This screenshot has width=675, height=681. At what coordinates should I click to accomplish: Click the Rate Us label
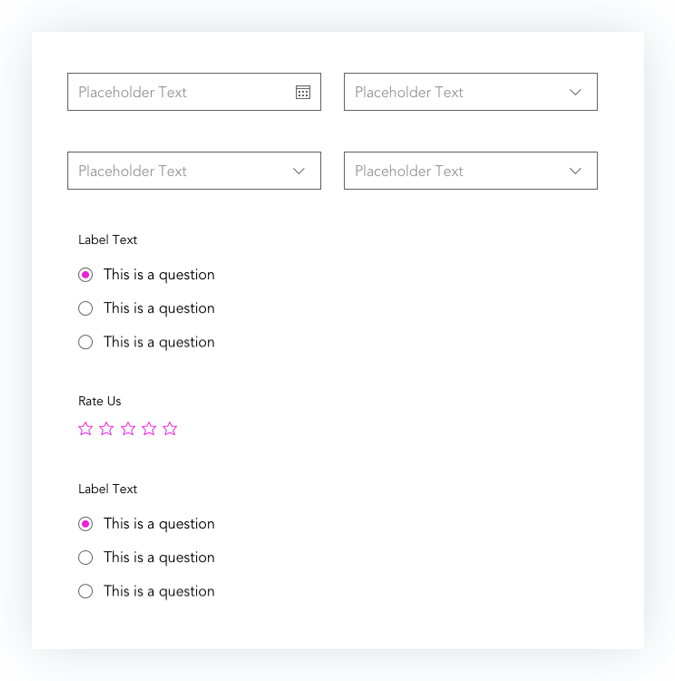pyautogui.click(x=99, y=401)
